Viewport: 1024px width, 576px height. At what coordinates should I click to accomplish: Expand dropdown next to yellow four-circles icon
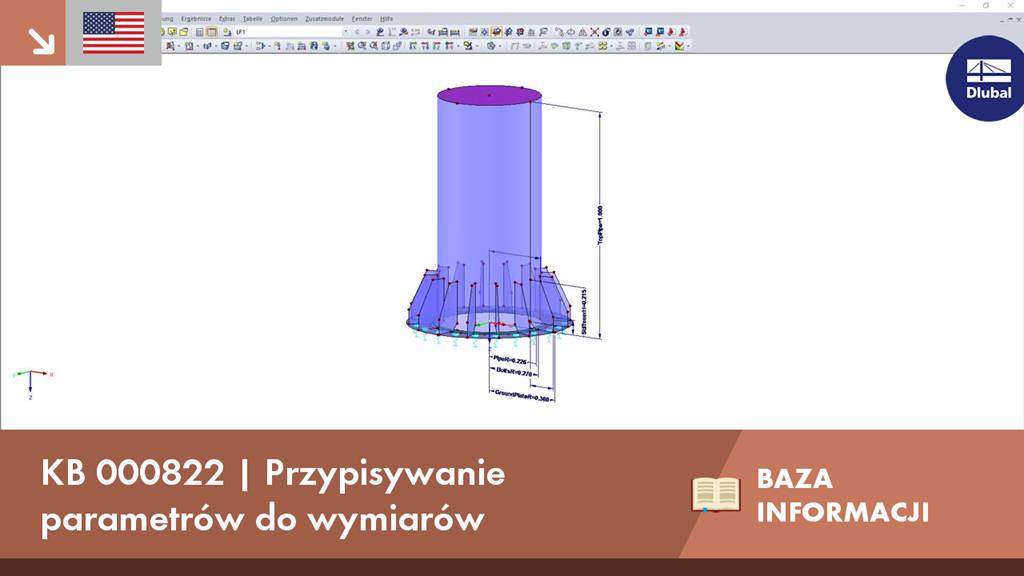click(611, 46)
